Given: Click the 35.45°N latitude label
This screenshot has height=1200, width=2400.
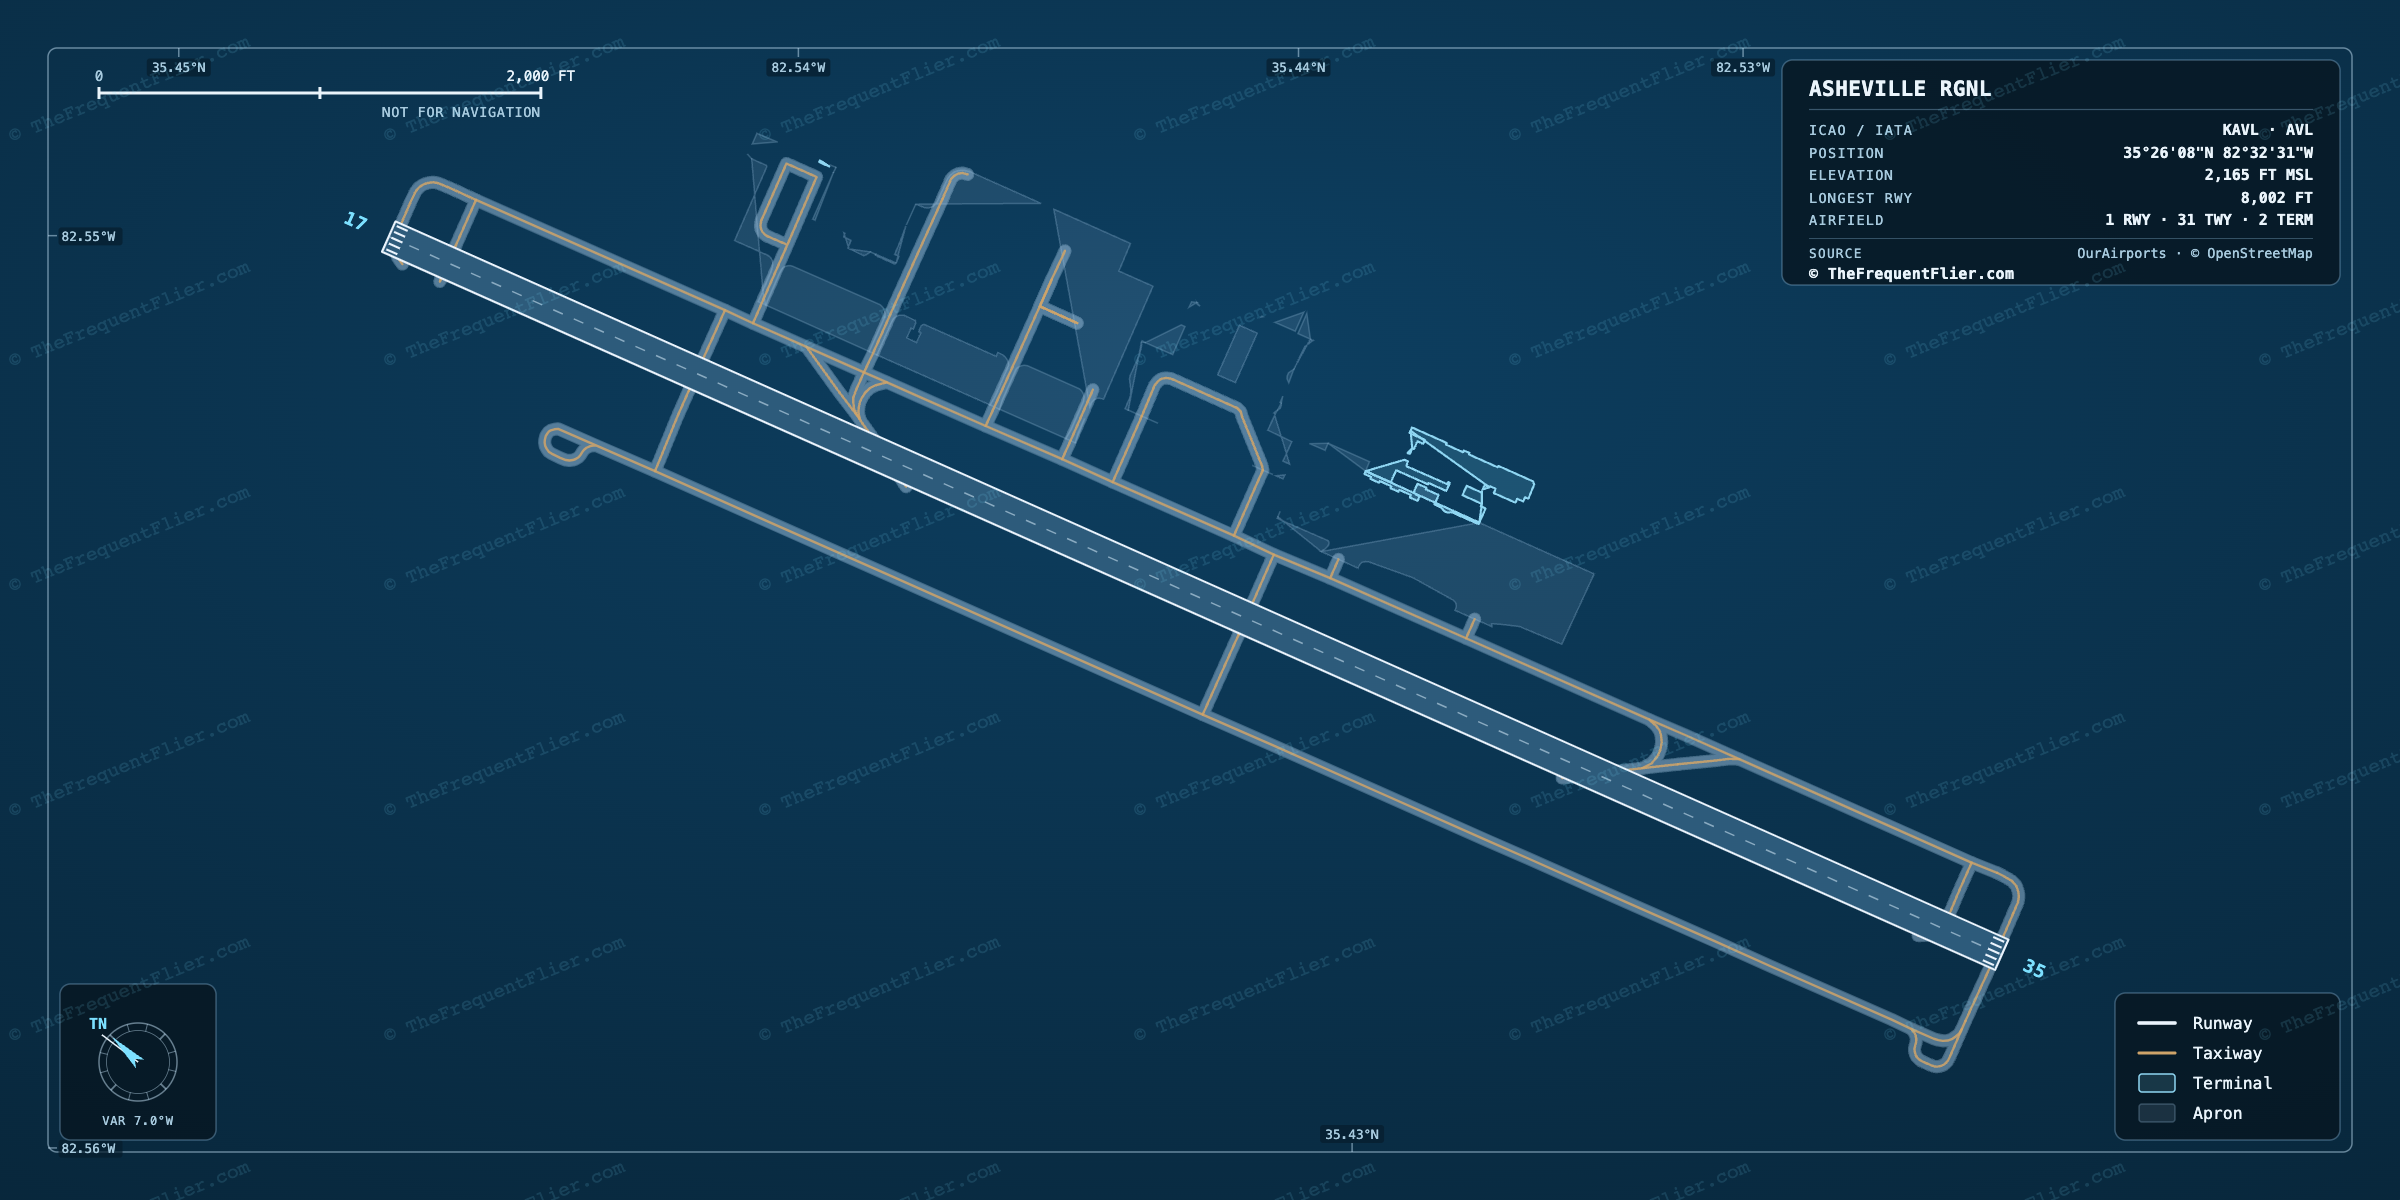Looking at the screenshot, I should [179, 68].
